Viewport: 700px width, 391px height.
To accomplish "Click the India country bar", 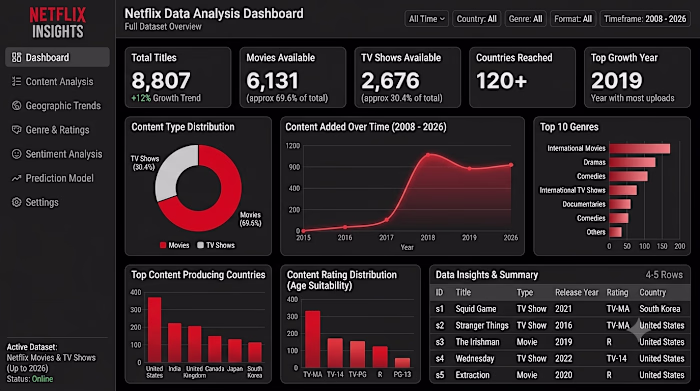I will [x=175, y=343].
